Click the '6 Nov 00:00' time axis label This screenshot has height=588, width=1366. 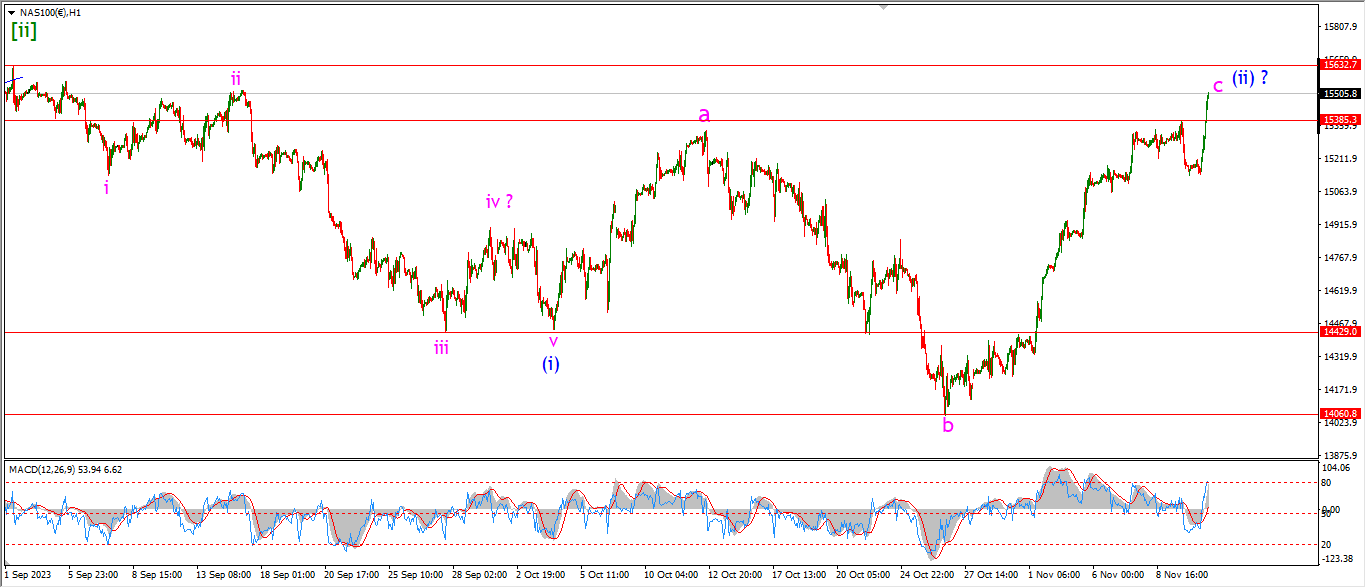coord(1118,576)
